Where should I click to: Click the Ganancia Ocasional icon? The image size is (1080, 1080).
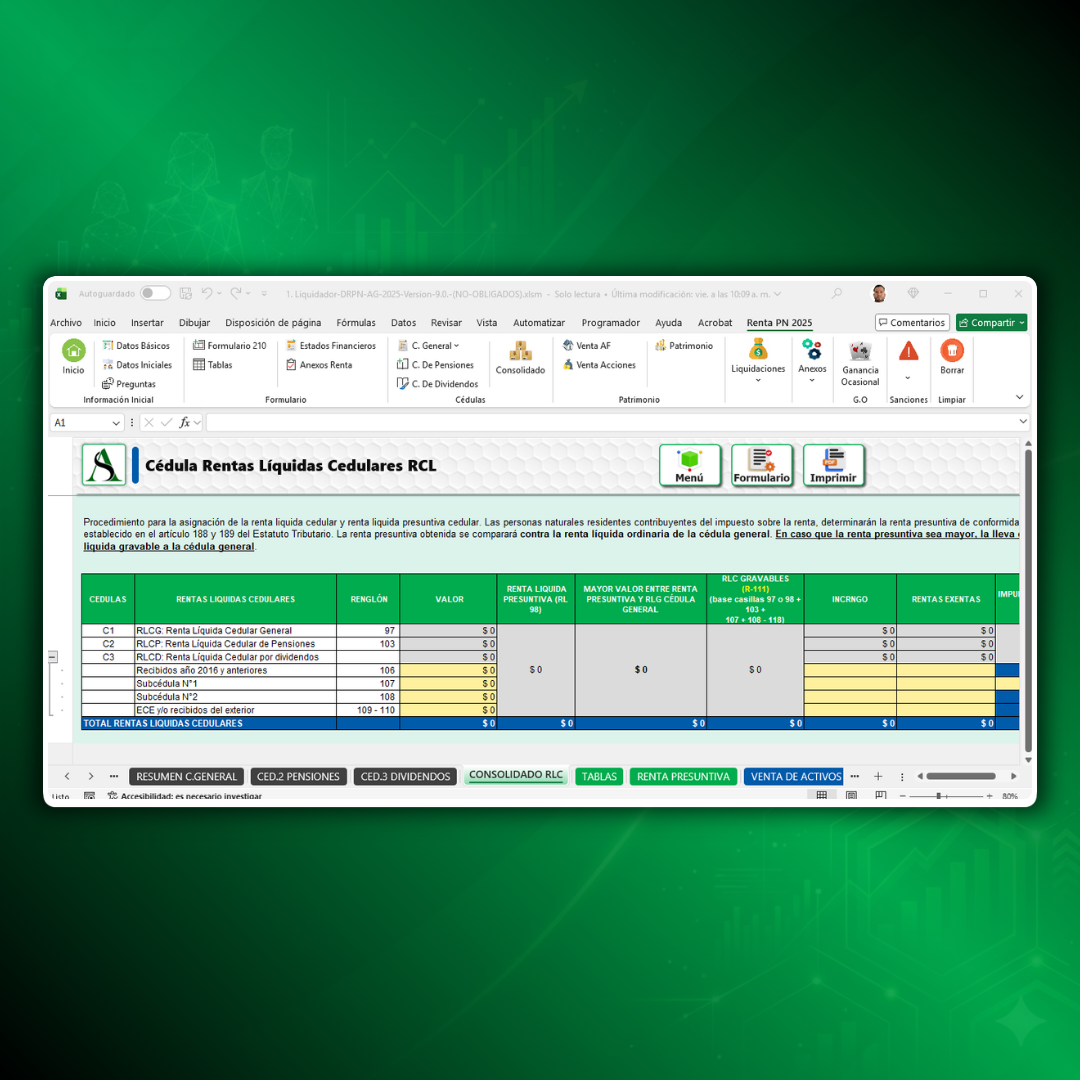860,351
